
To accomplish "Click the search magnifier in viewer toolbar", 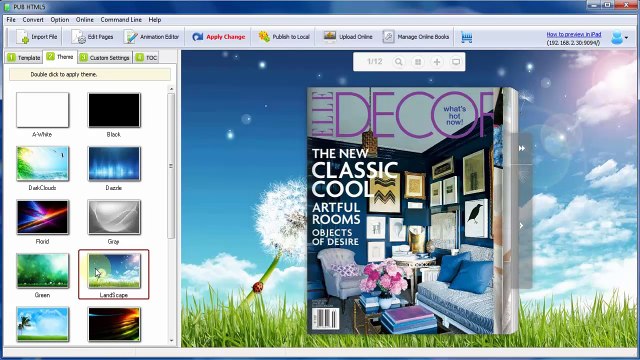I will coord(398,62).
